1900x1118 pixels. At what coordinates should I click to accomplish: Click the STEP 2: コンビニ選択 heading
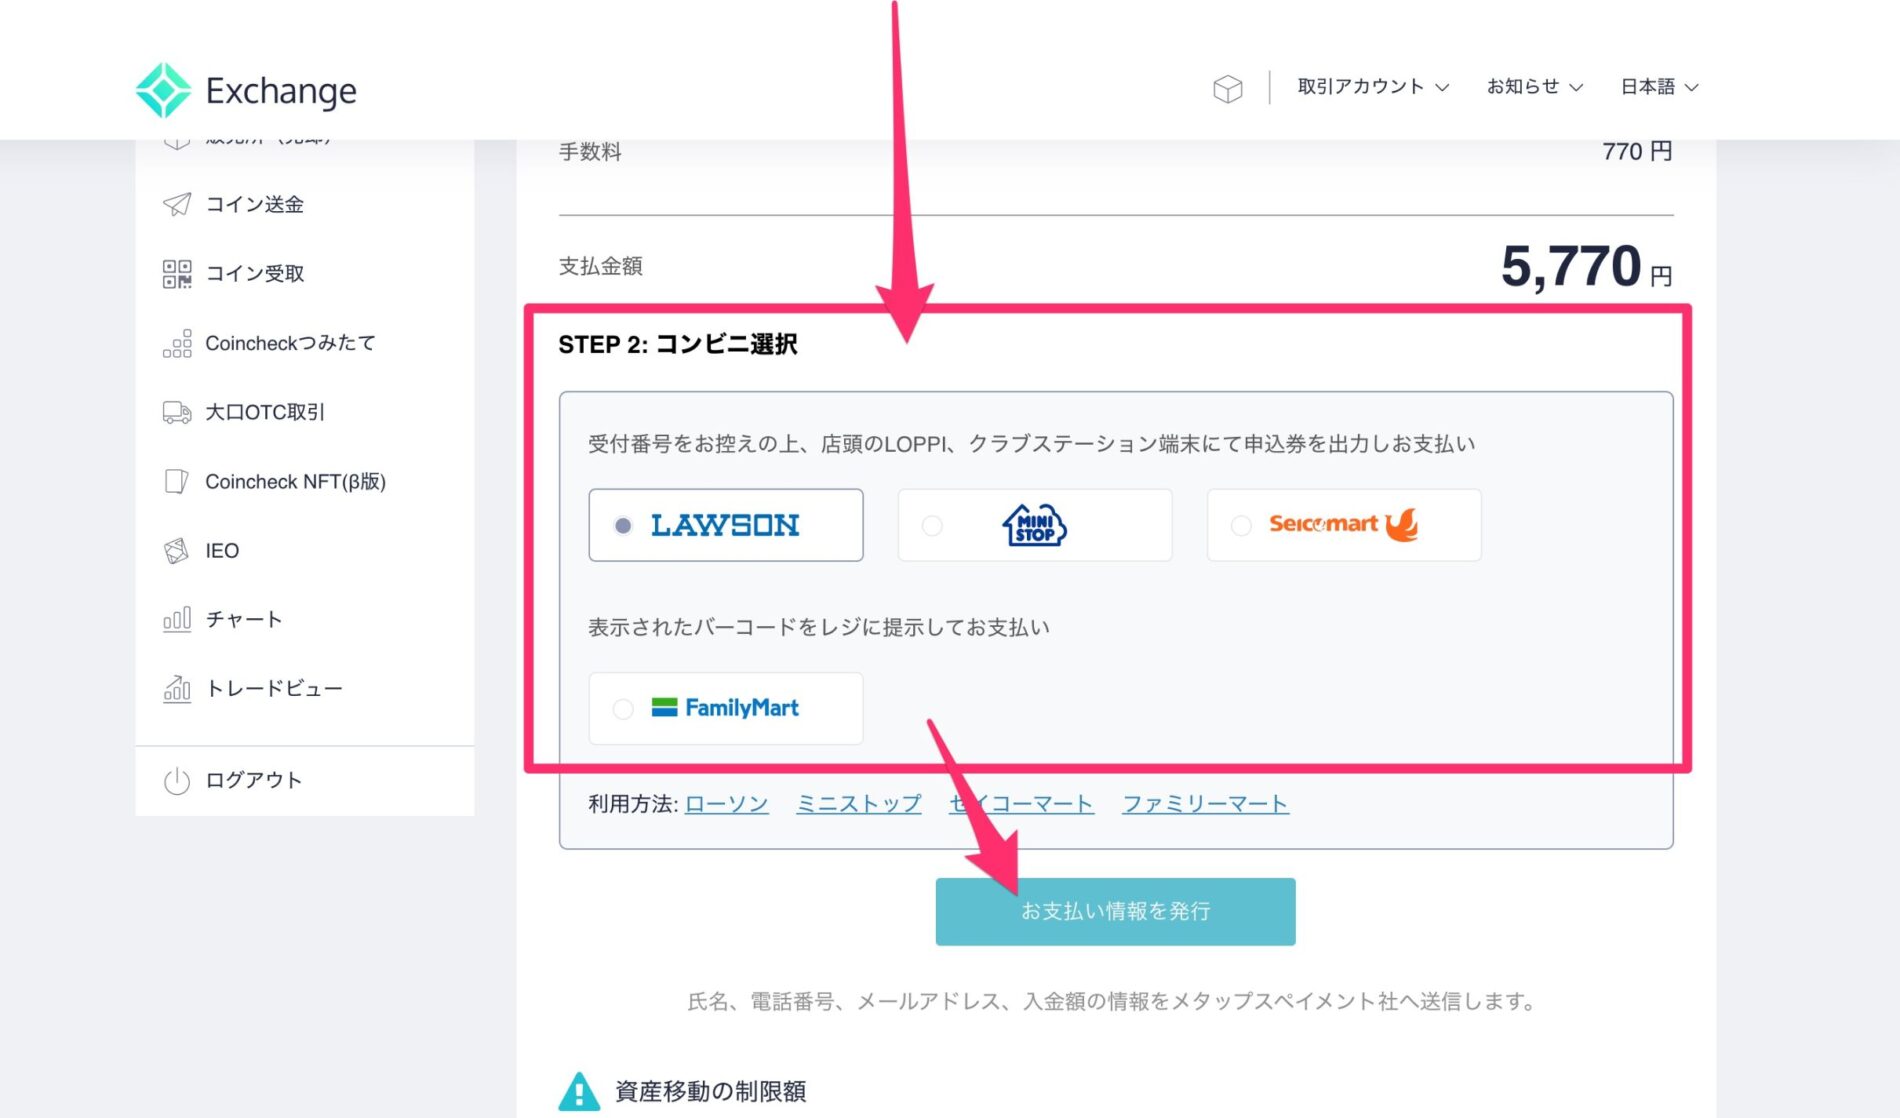point(678,344)
